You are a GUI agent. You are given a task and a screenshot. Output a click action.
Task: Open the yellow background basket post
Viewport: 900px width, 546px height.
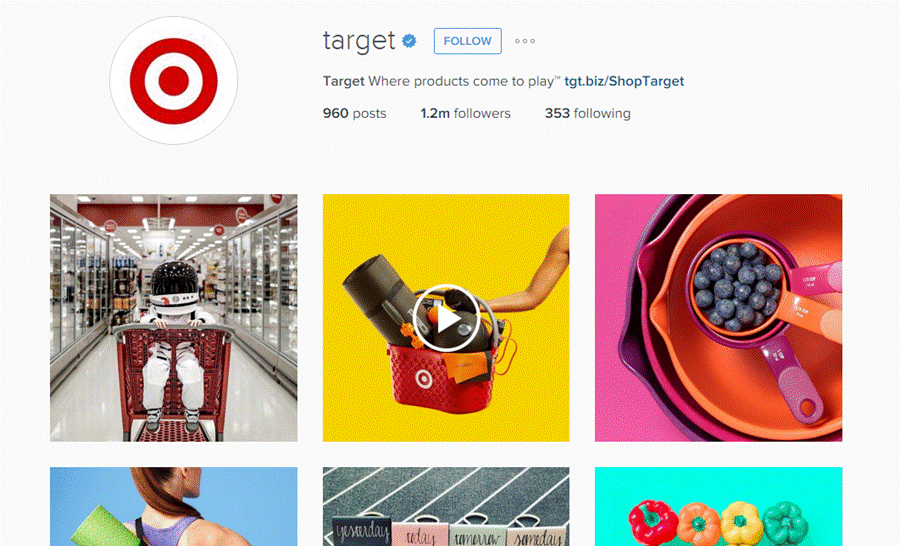(446, 317)
